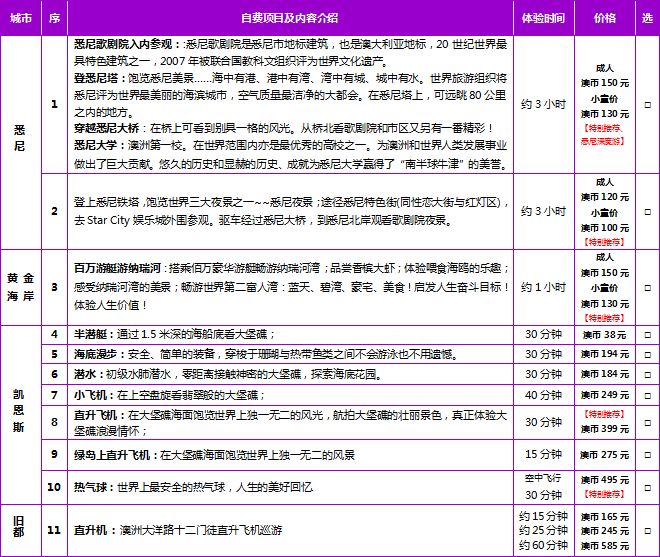Select the 黄金海岸 city cell
The height and width of the screenshot is (557, 660).
21,287
